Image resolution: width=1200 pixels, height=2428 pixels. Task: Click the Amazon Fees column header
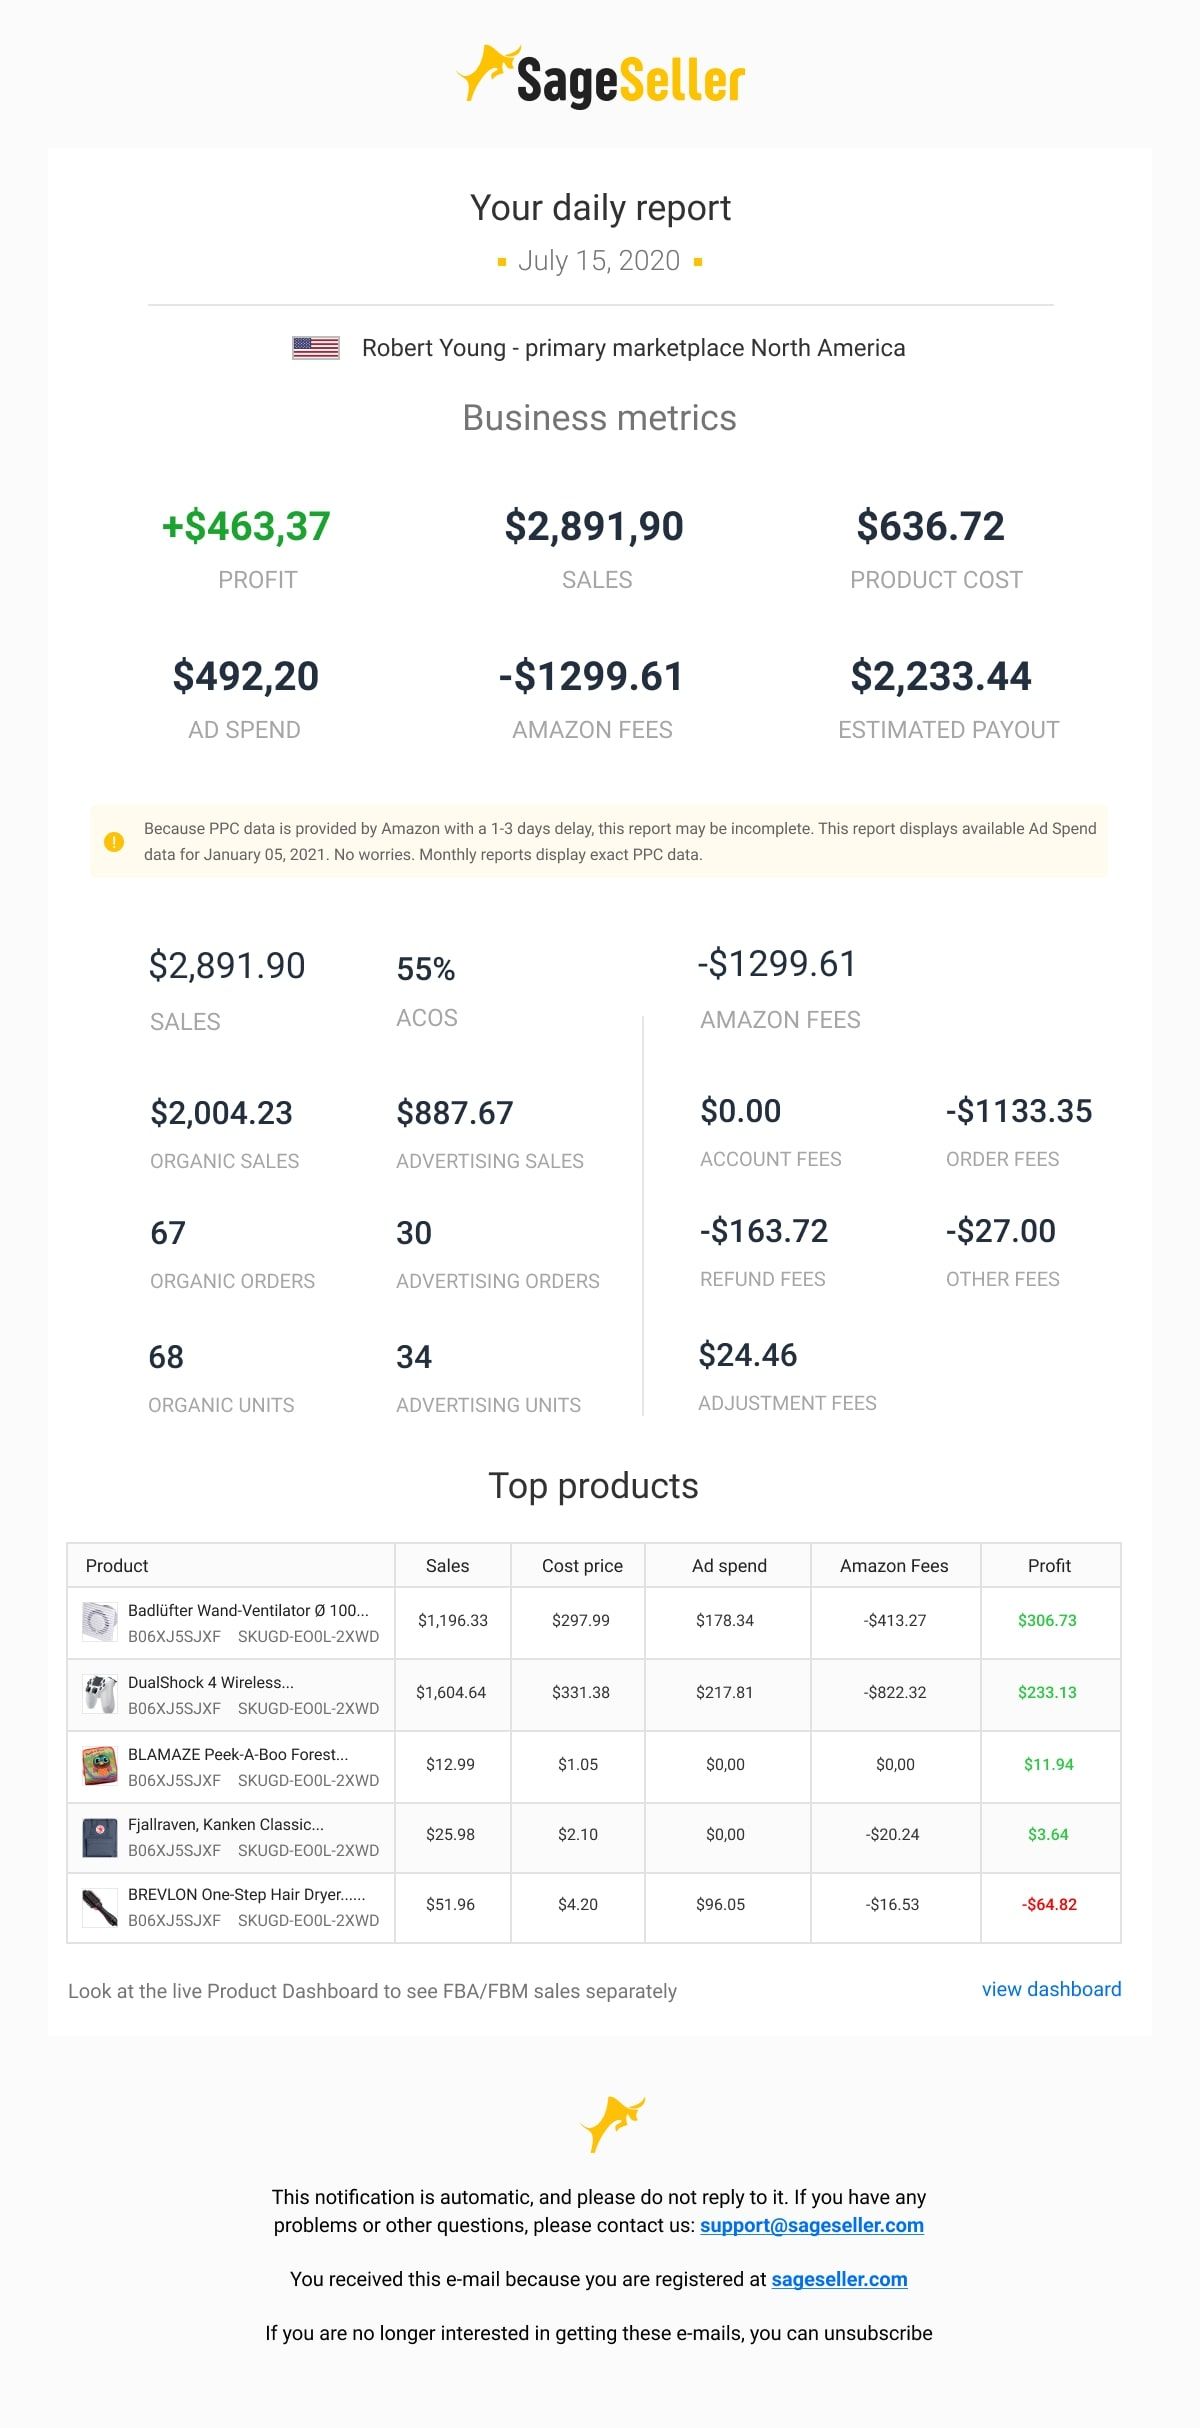[894, 1565]
